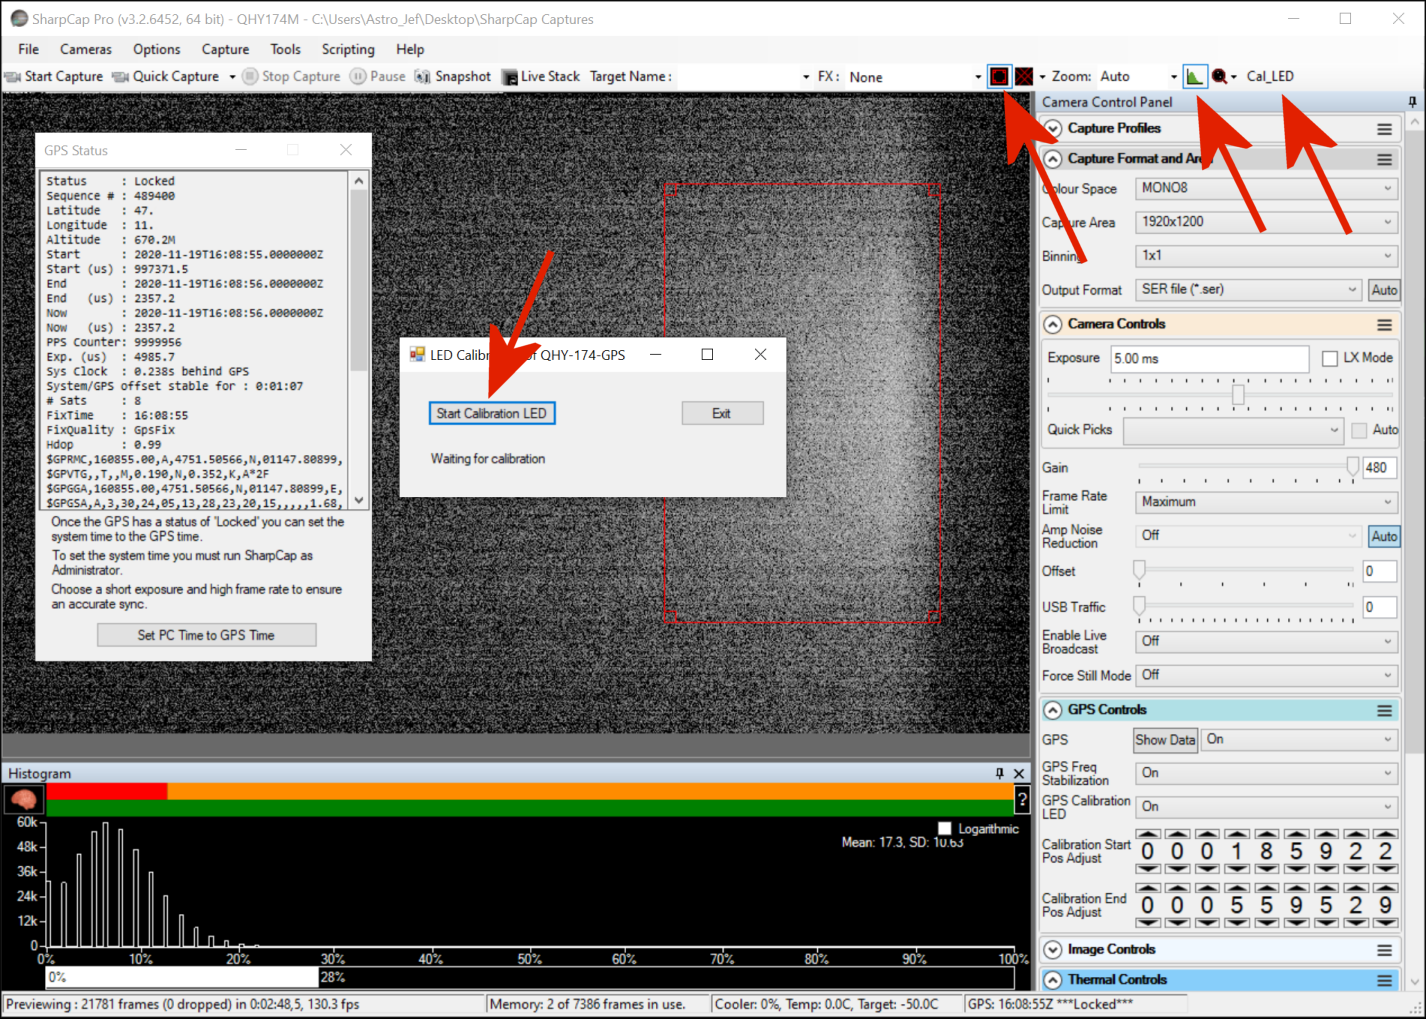Tick the Auto checkbox beside Quick Picks
Image resolution: width=1426 pixels, height=1019 pixels.
point(1359,430)
